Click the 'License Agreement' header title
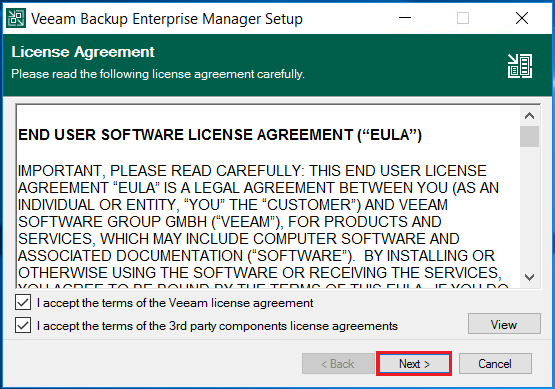Screen dimensions: 555x389 pos(83,52)
